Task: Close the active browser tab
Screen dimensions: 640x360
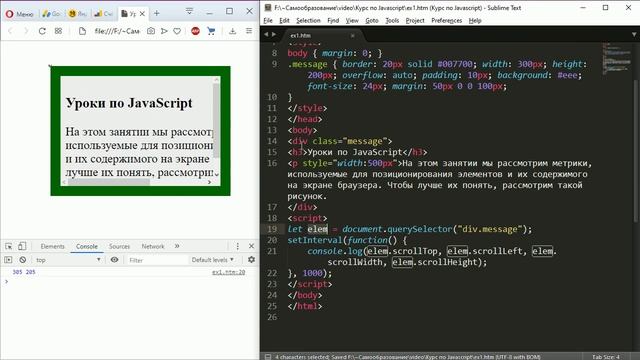Action: (x=142, y=14)
